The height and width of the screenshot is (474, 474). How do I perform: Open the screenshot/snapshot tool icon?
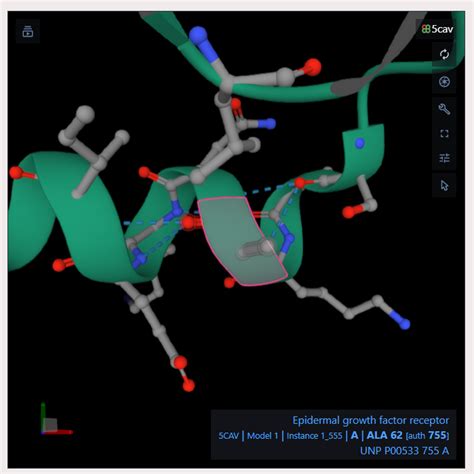[444, 82]
